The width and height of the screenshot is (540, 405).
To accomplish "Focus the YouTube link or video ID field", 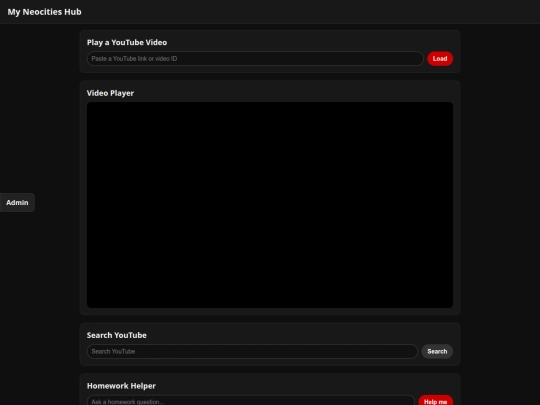I will [x=255, y=59].
